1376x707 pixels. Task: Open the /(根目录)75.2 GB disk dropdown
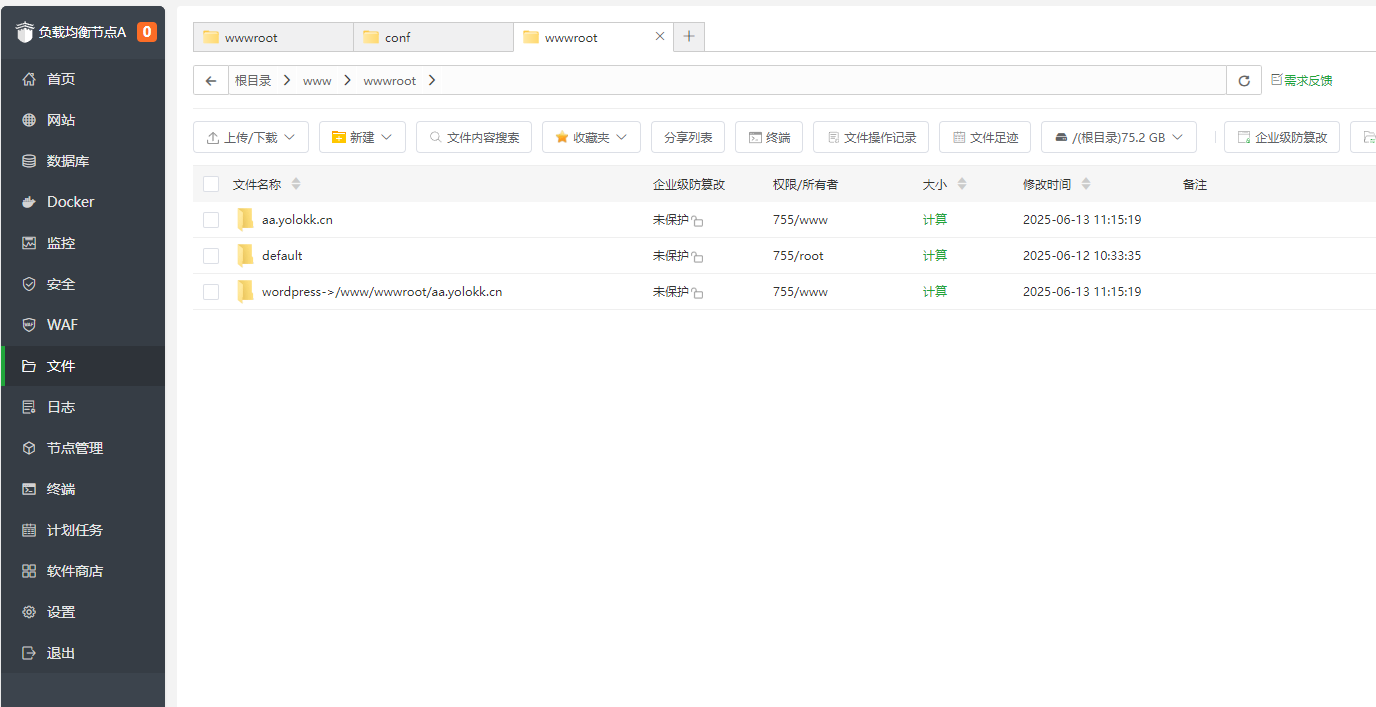click(1118, 137)
